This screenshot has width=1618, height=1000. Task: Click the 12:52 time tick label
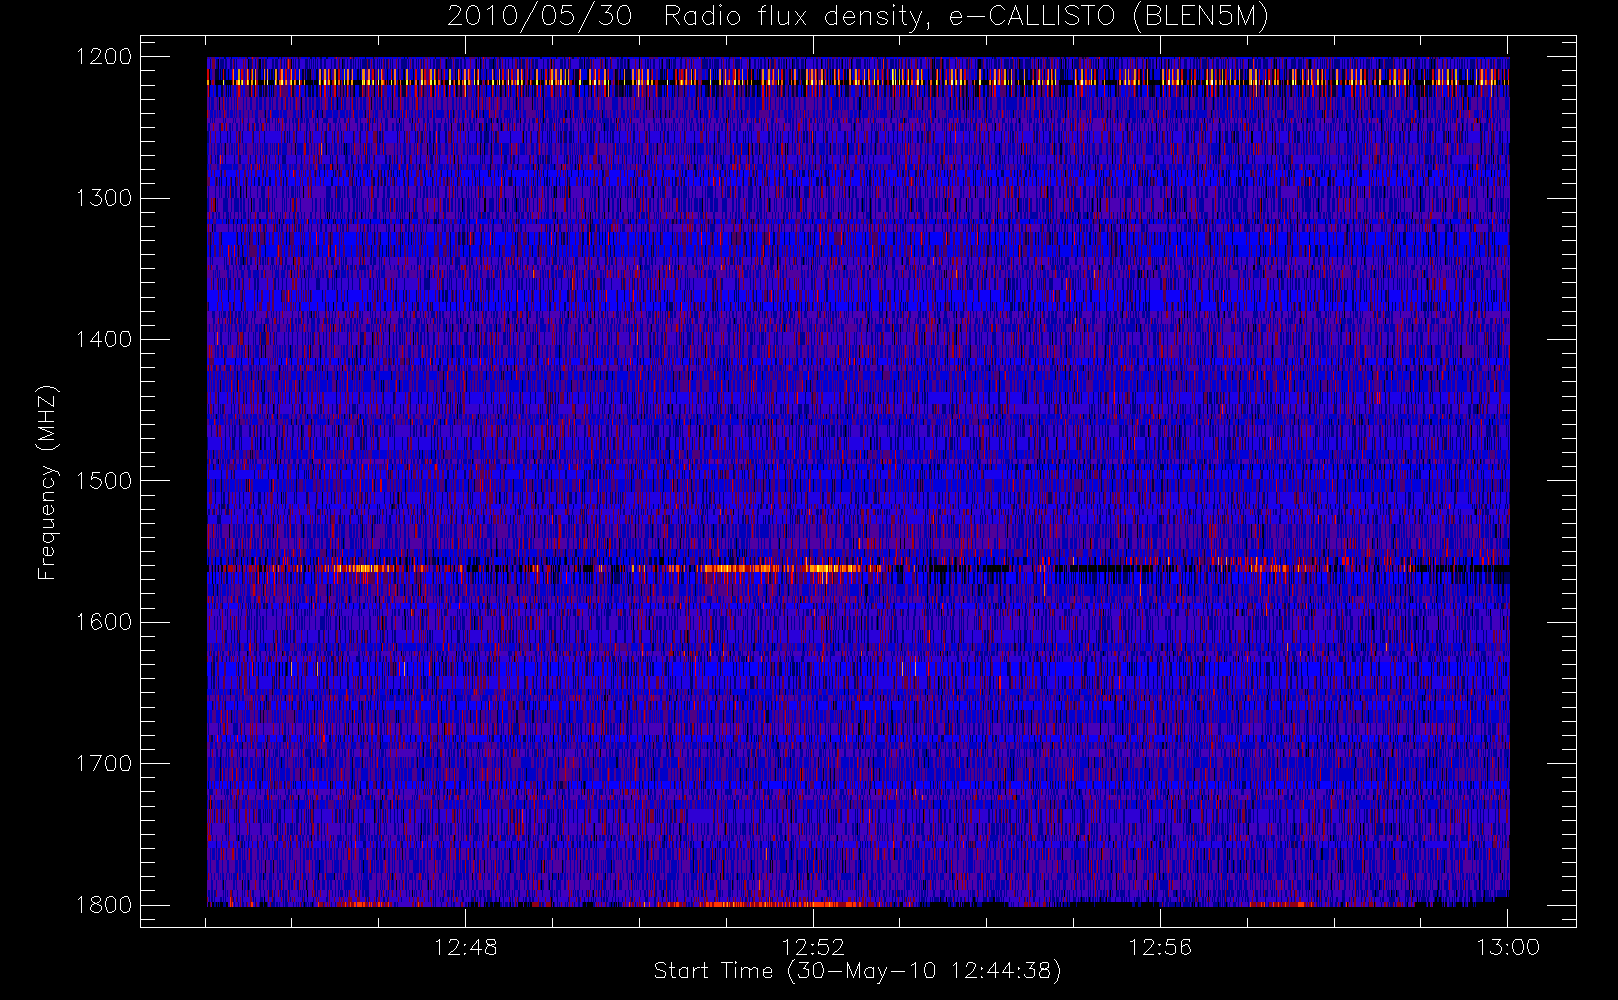coord(813,946)
